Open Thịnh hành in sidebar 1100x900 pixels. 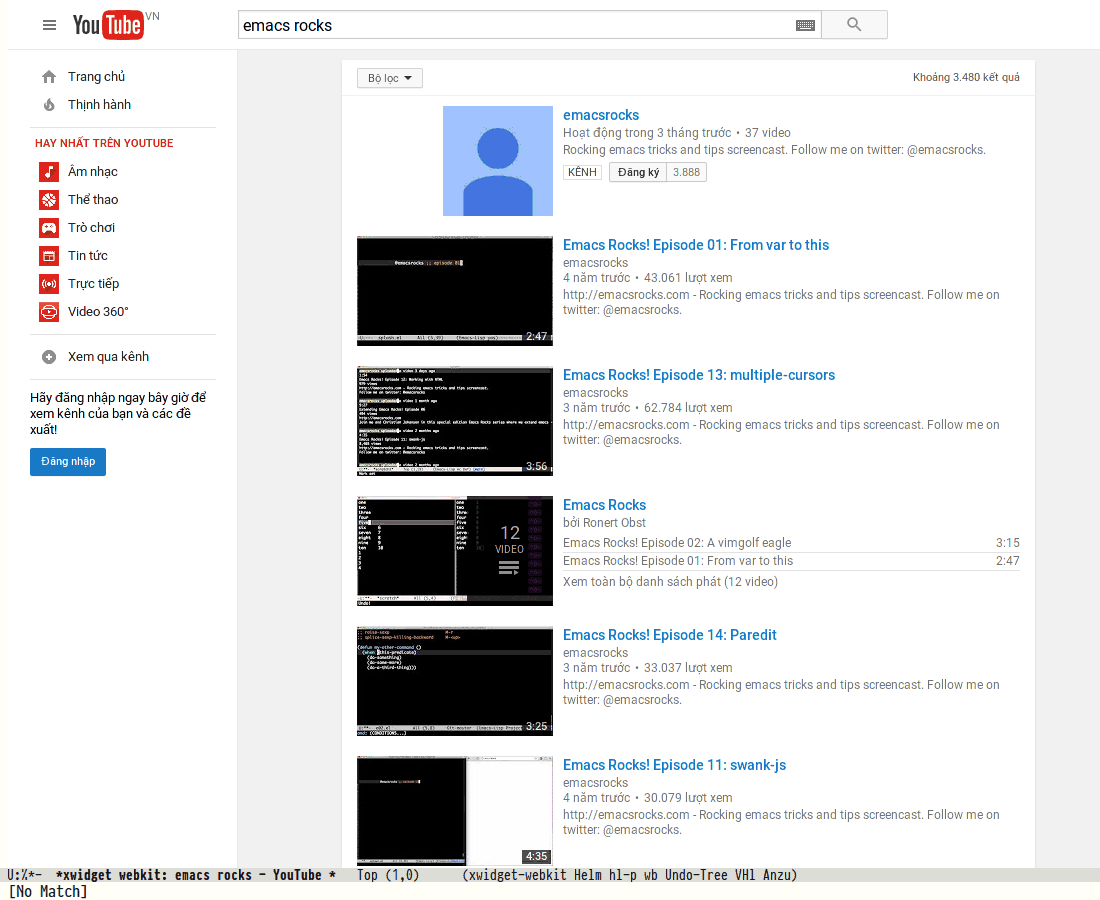pyautogui.click(x=99, y=105)
